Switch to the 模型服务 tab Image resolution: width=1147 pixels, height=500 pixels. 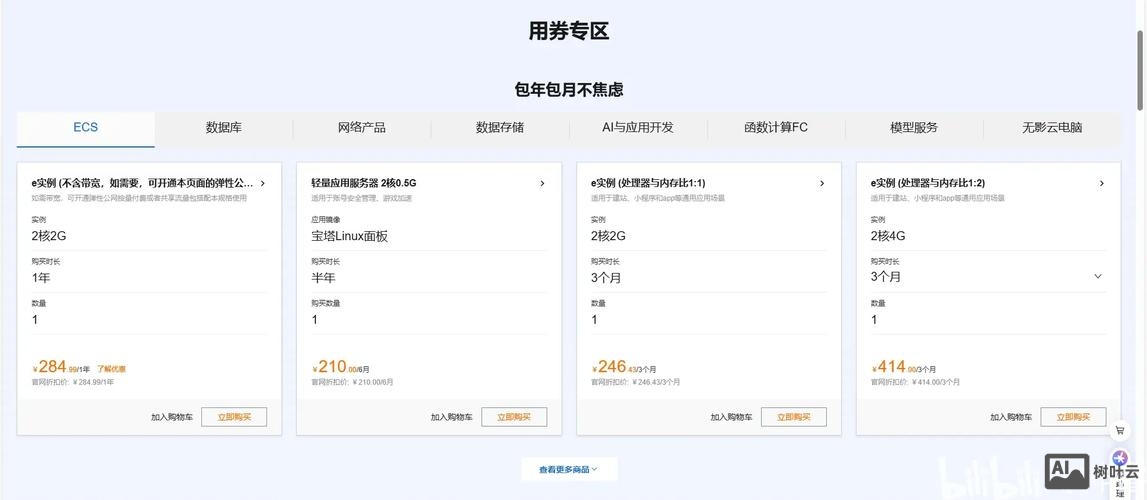(x=914, y=128)
